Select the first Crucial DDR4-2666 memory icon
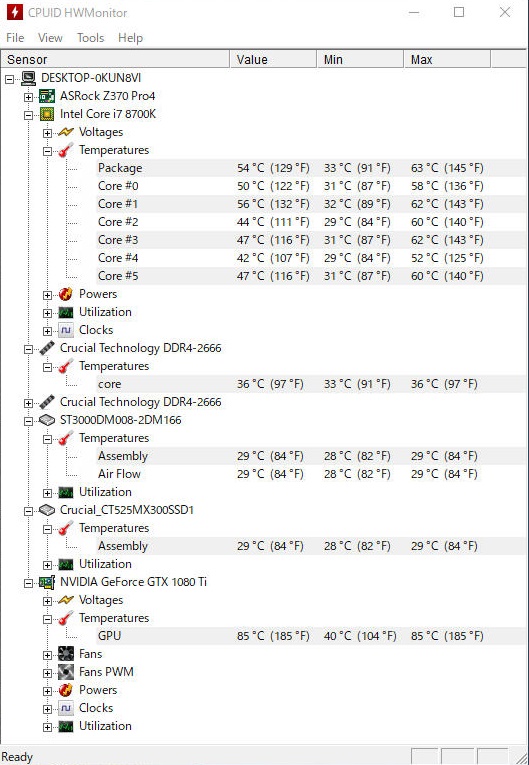The image size is (529, 765). pyautogui.click(x=47, y=348)
